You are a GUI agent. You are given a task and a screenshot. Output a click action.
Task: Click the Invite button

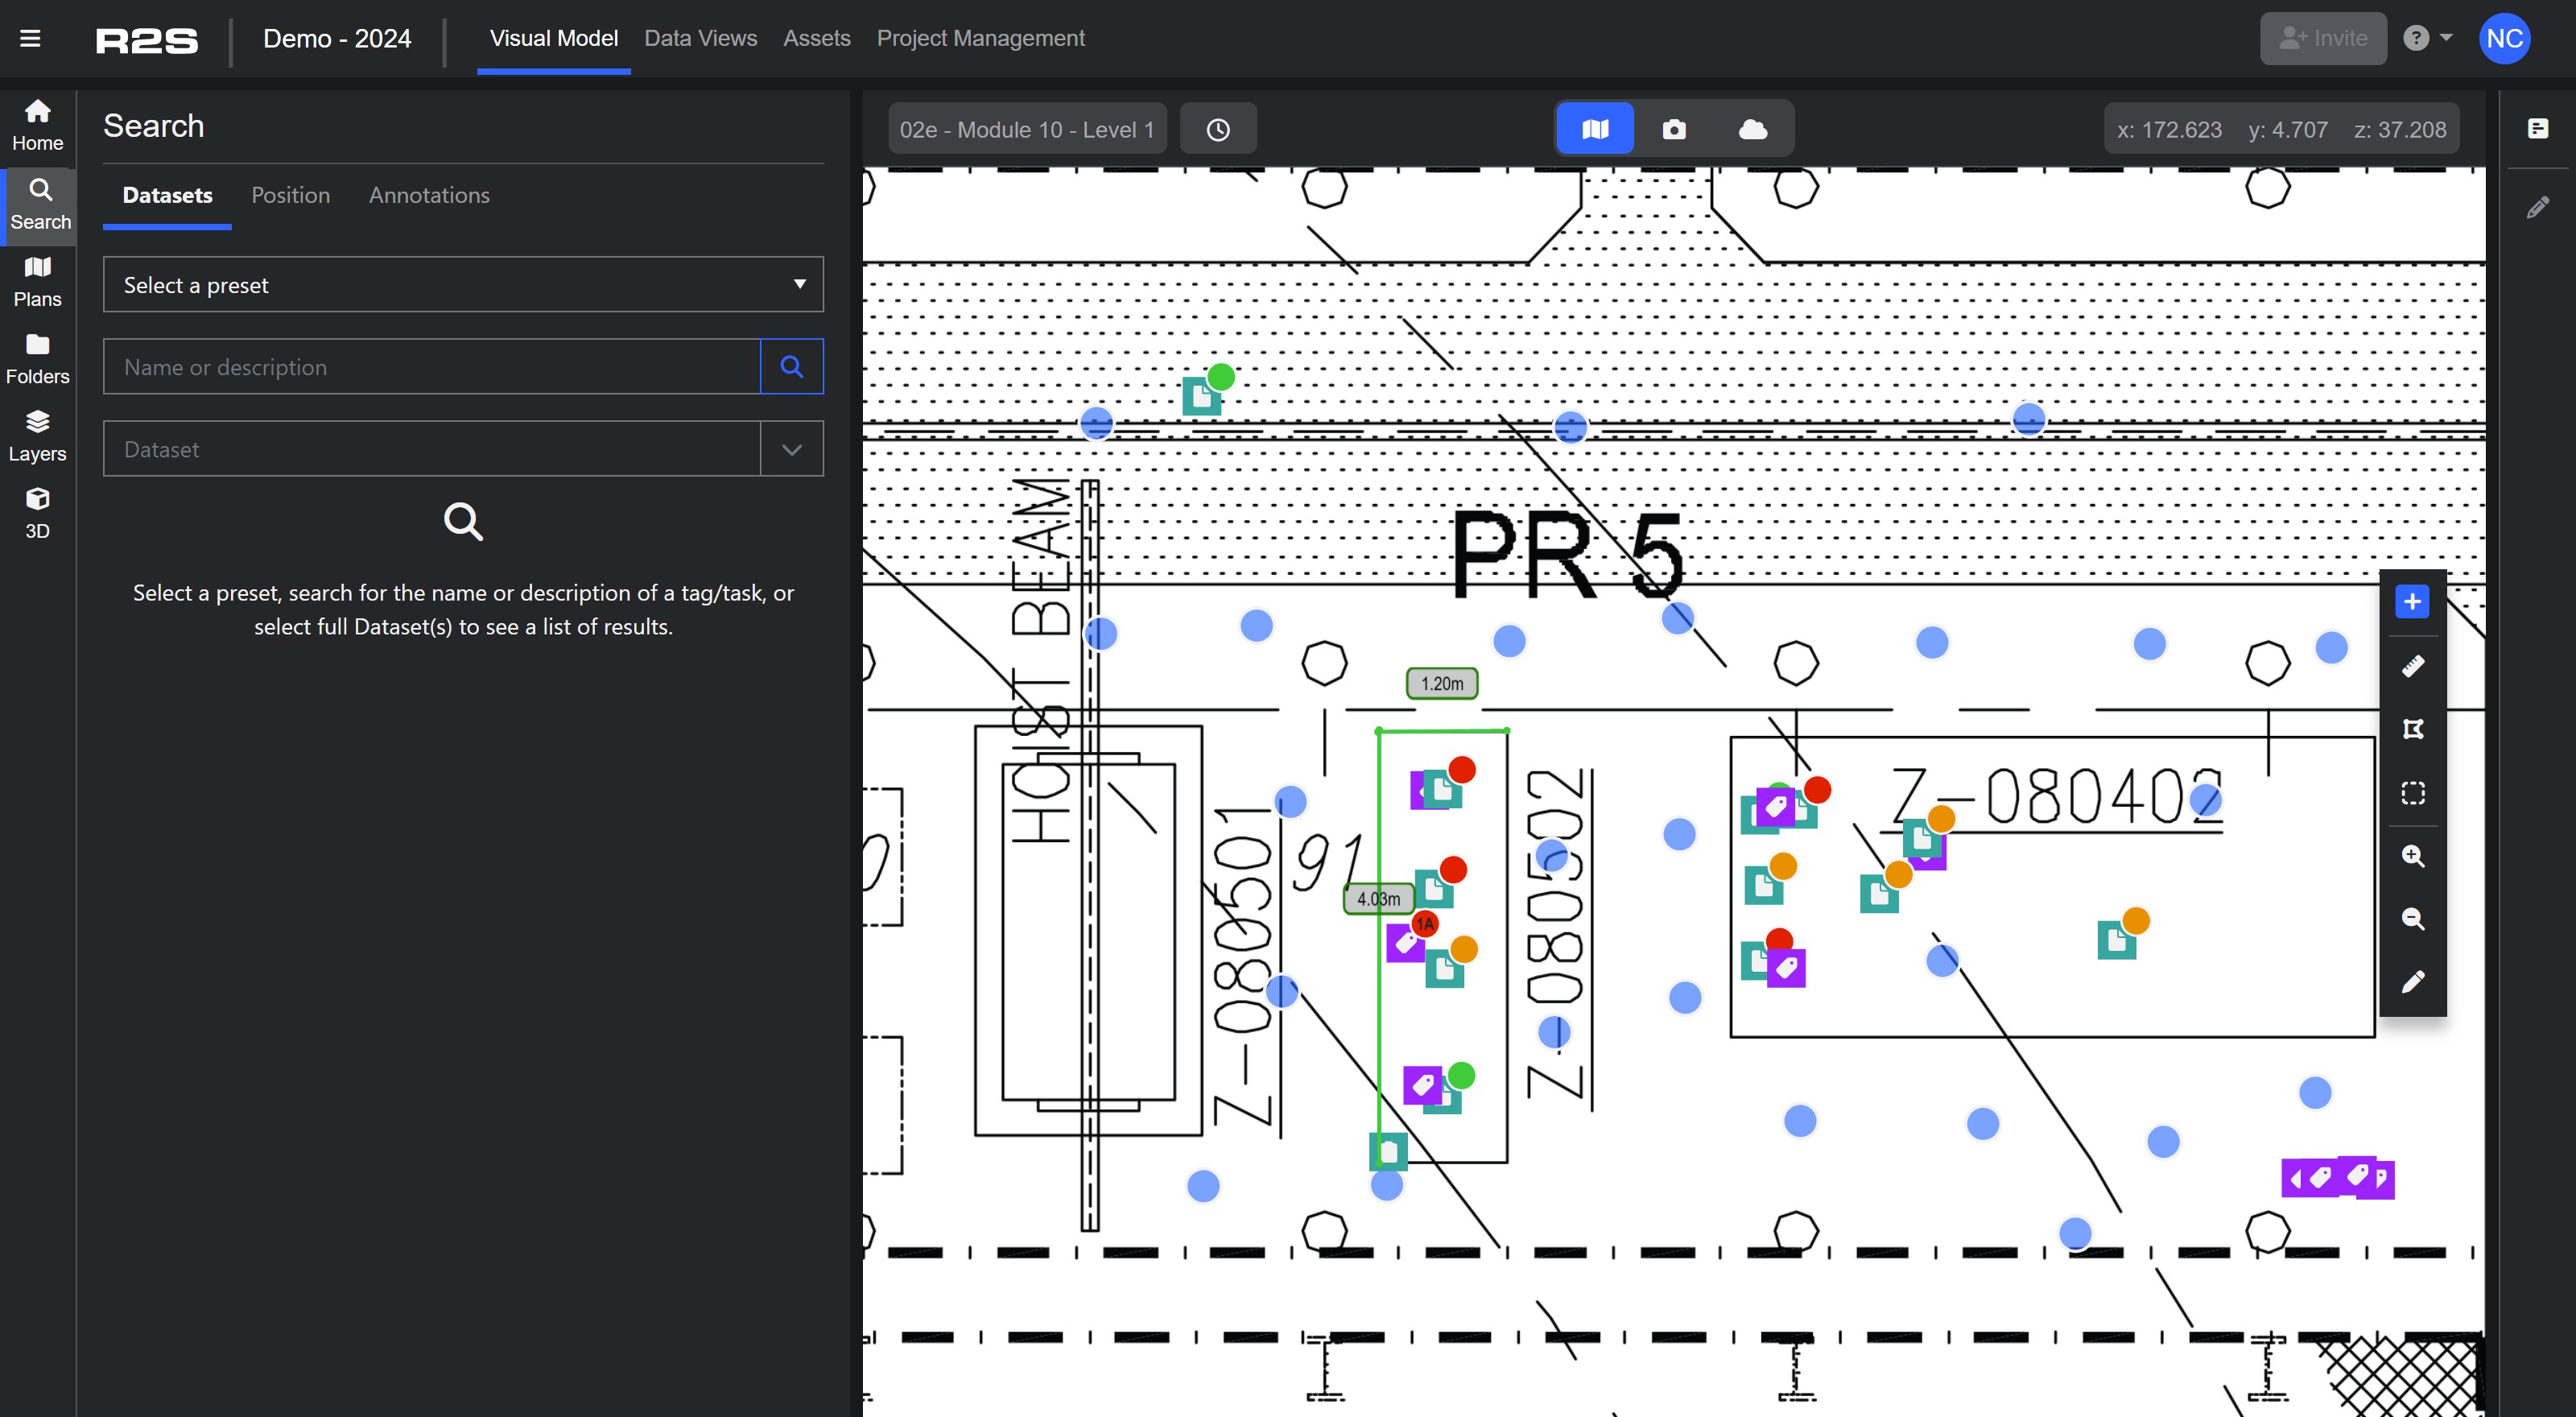2323,38
